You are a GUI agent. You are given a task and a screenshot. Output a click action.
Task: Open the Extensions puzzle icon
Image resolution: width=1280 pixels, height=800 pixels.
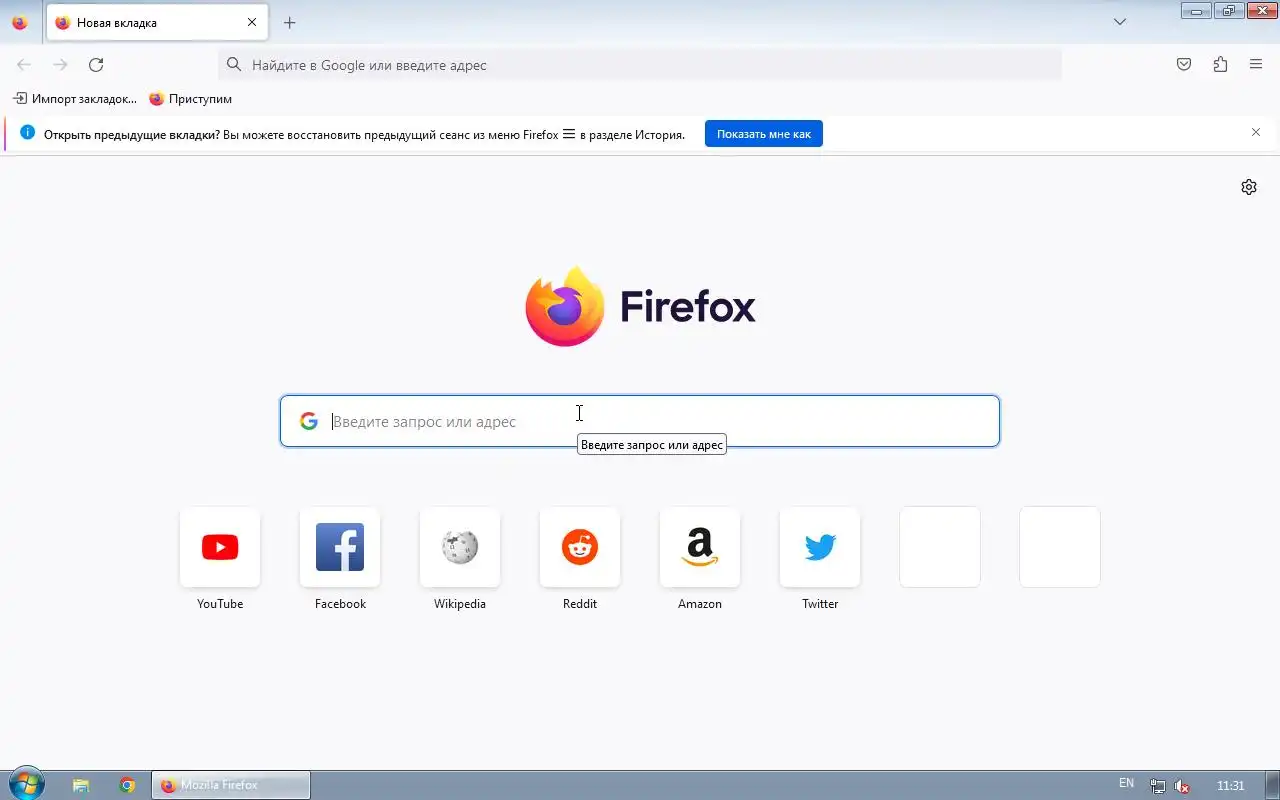point(1220,65)
